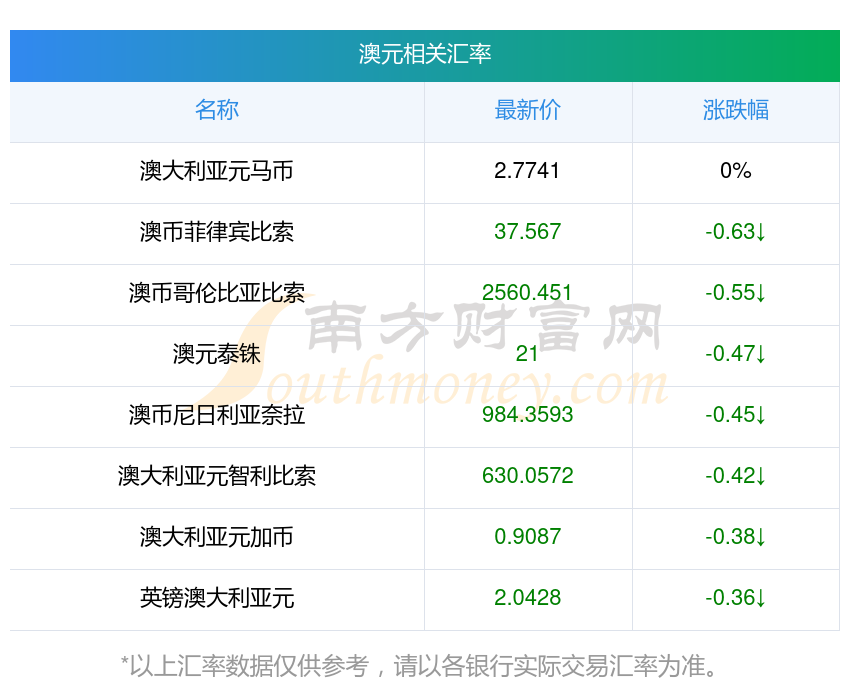
Task: Click the 2.0428 price value
Action: point(527,598)
